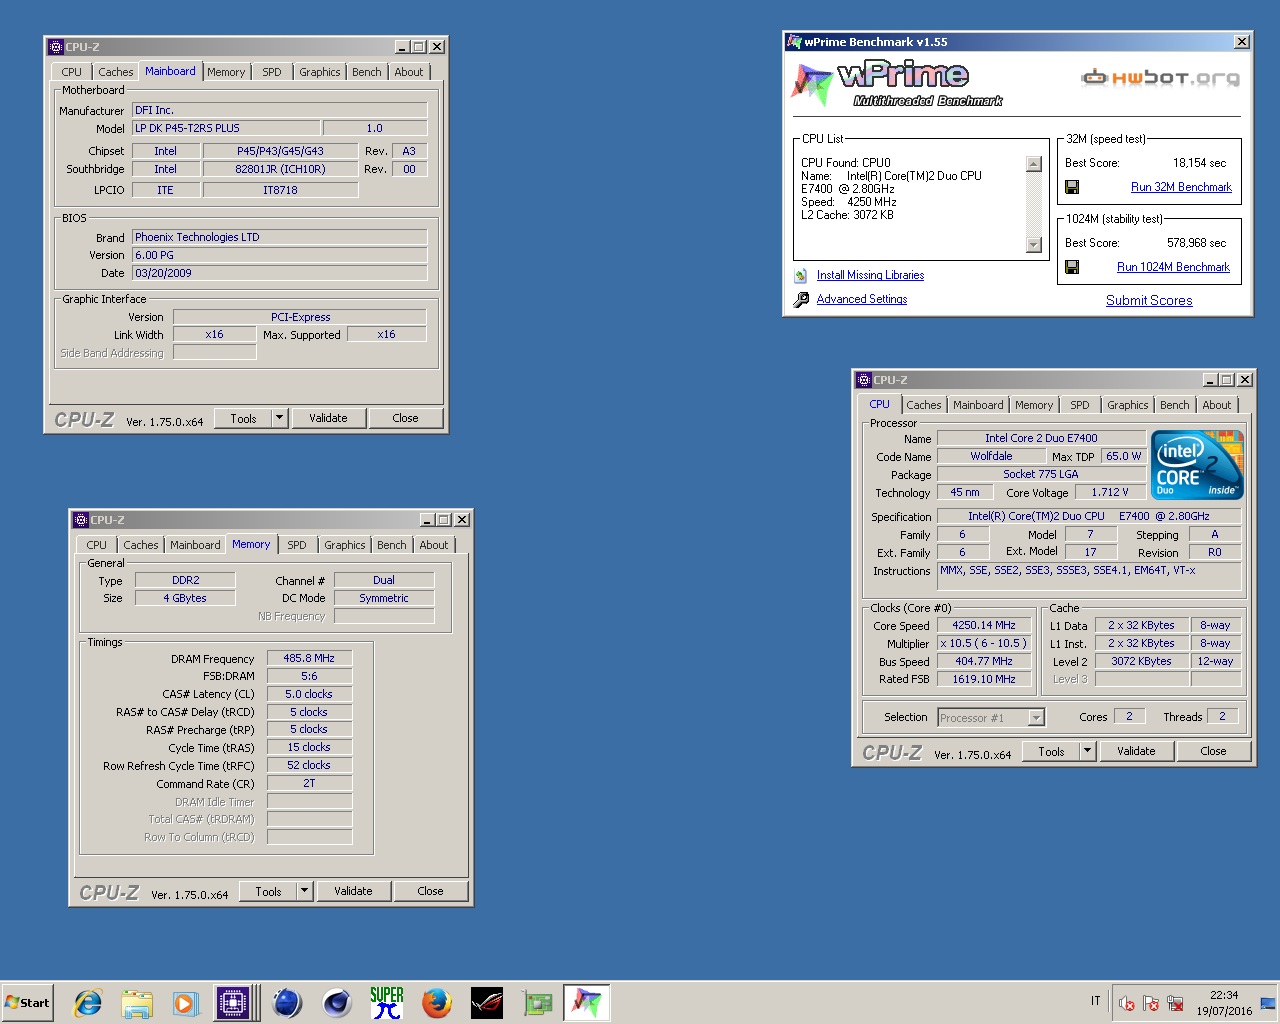The width and height of the screenshot is (1280, 1024).
Task: Click the wPrime title bar icon
Action: click(x=794, y=42)
